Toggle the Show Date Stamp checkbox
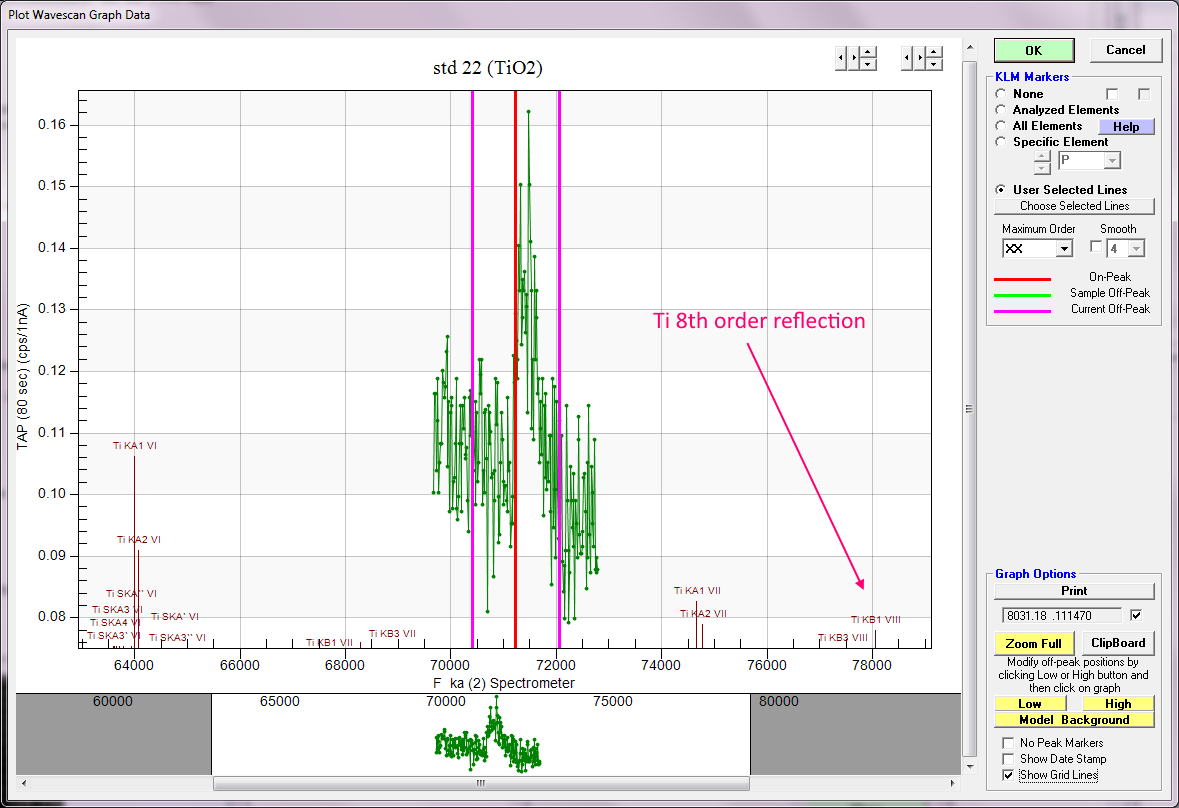 tap(1008, 759)
